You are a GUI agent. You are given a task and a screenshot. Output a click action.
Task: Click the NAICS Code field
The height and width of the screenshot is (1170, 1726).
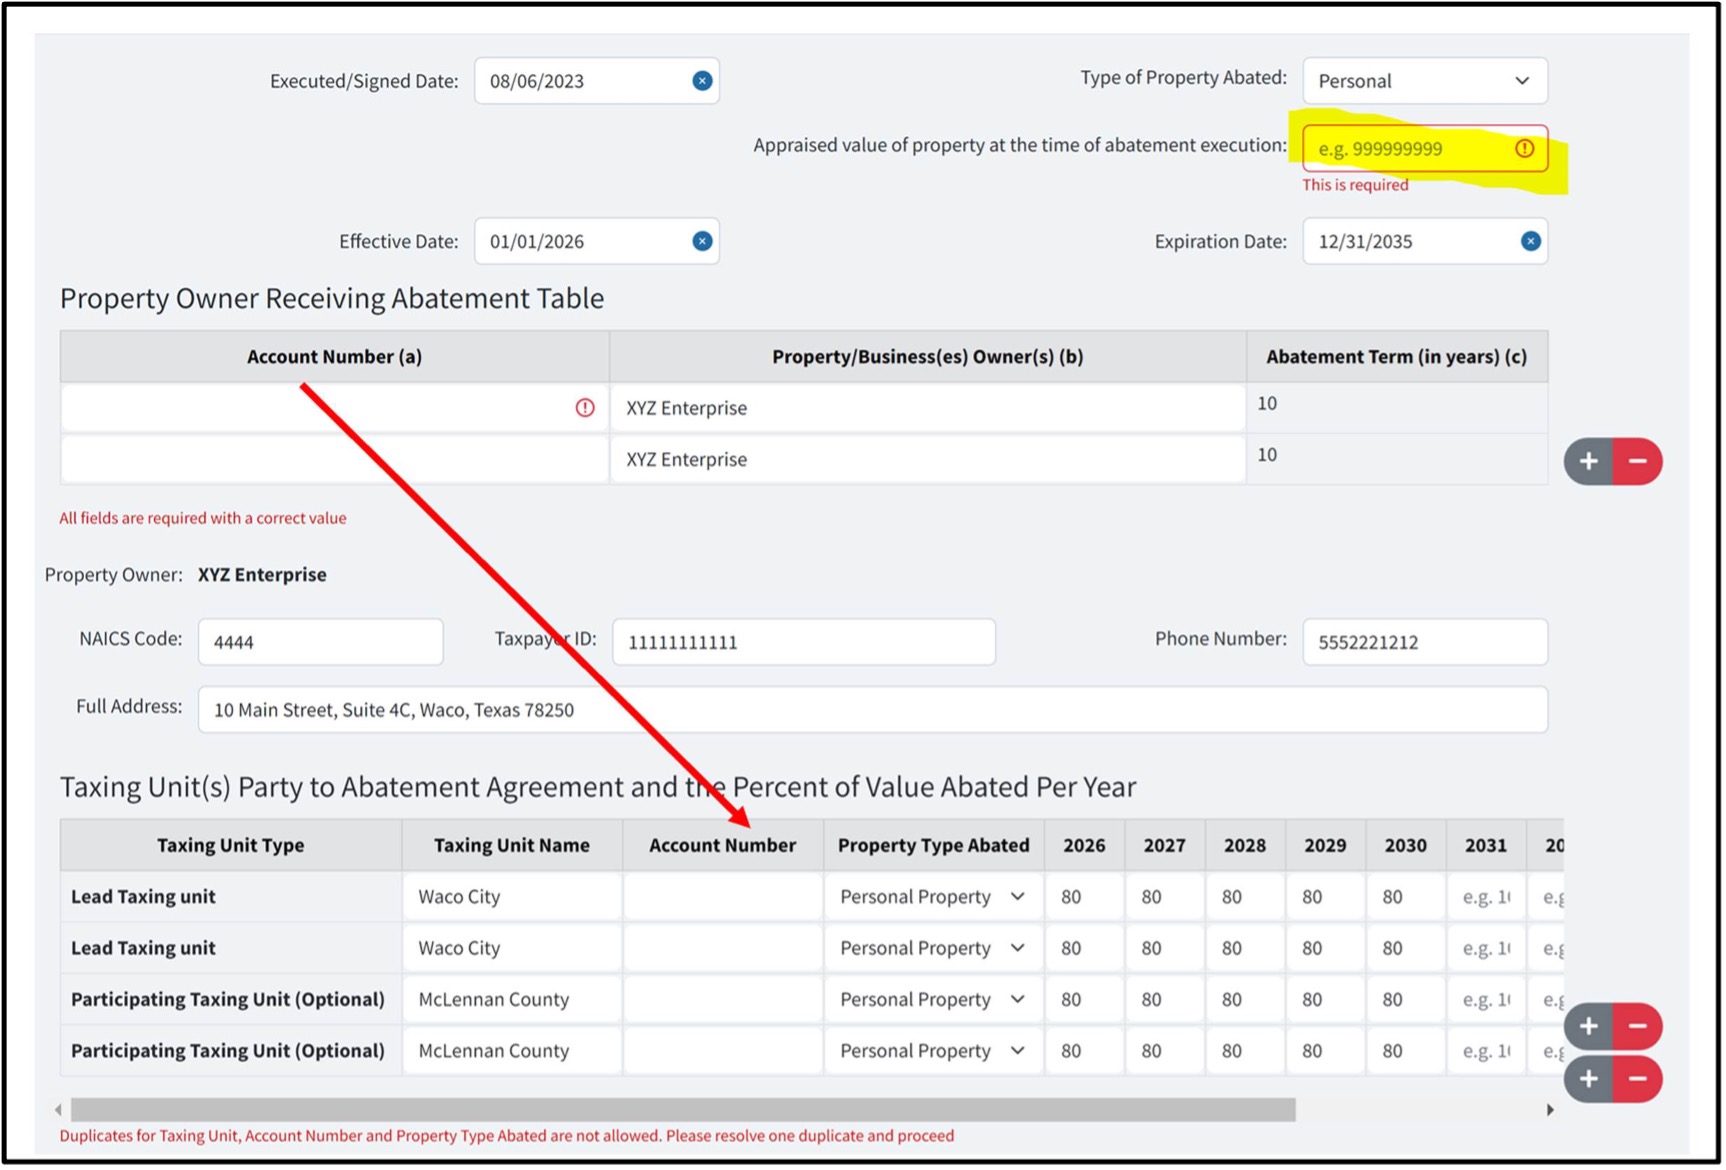pos(320,642)
